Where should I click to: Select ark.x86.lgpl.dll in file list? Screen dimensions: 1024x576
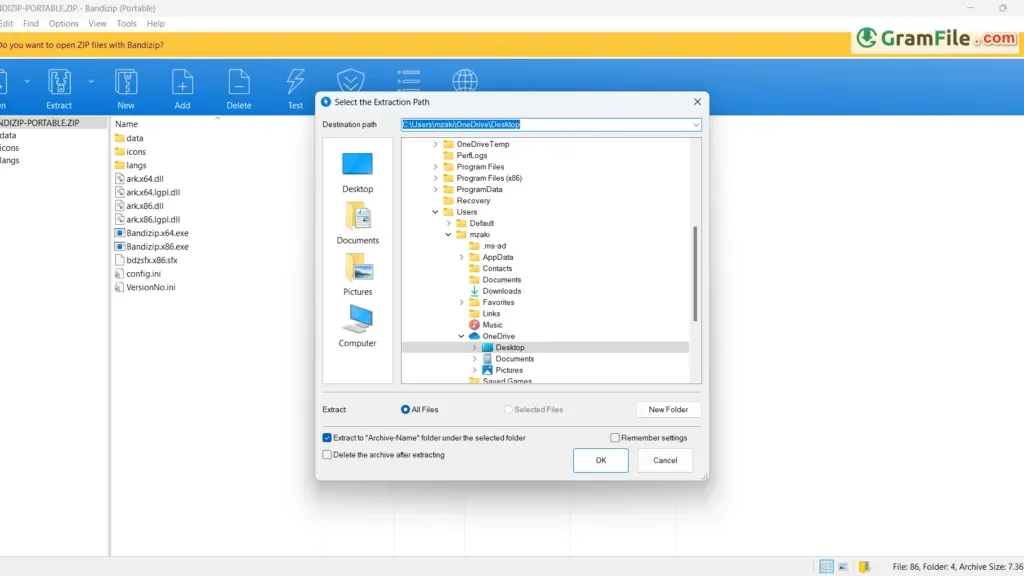point(148,219)
